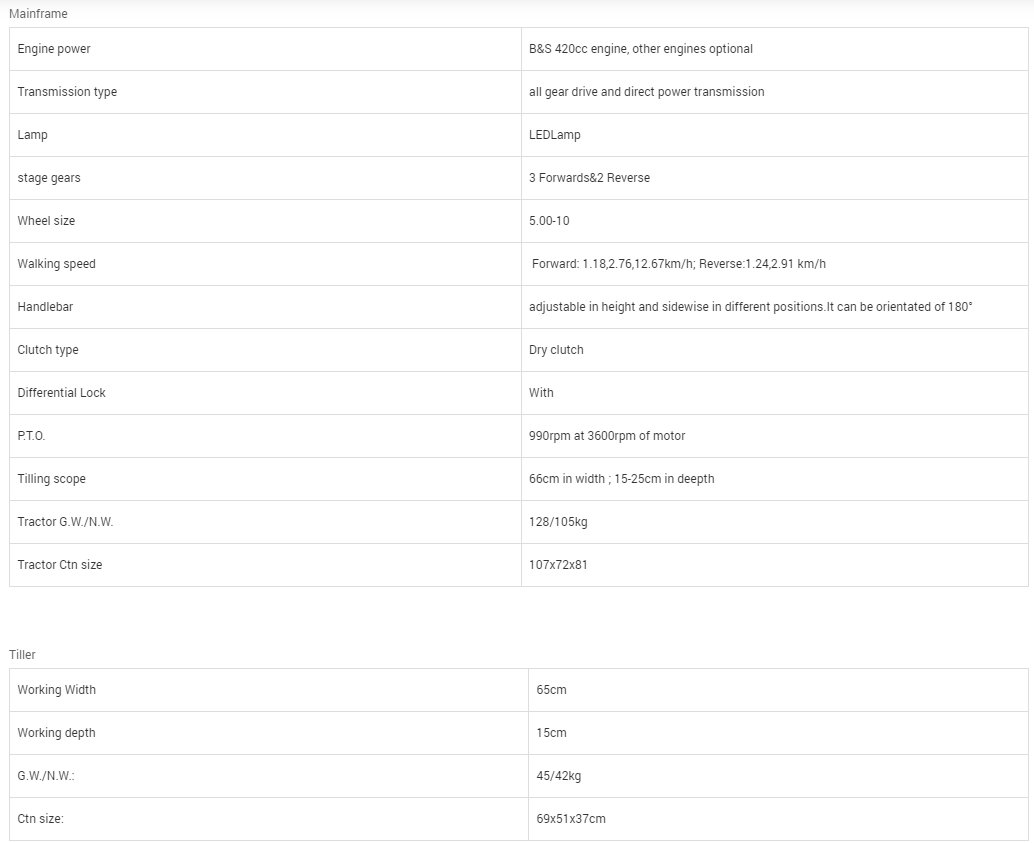Select the 128/105kg tractor weight value
Viewport: 1034px width, 843px height.
551,522
